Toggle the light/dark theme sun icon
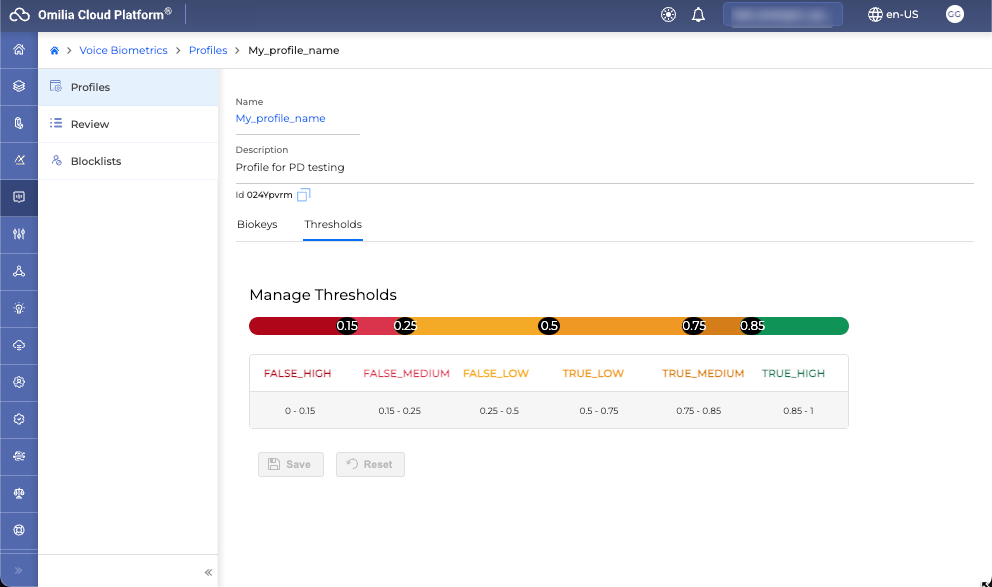The image size is (992, 587). point(669,15)
